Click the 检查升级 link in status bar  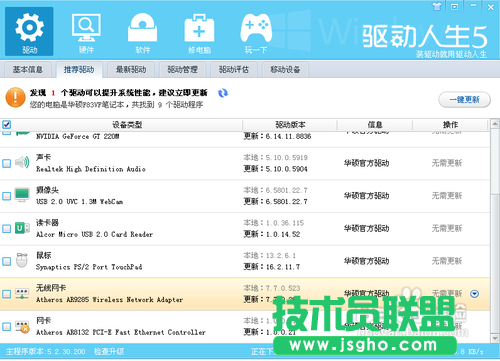109,351
